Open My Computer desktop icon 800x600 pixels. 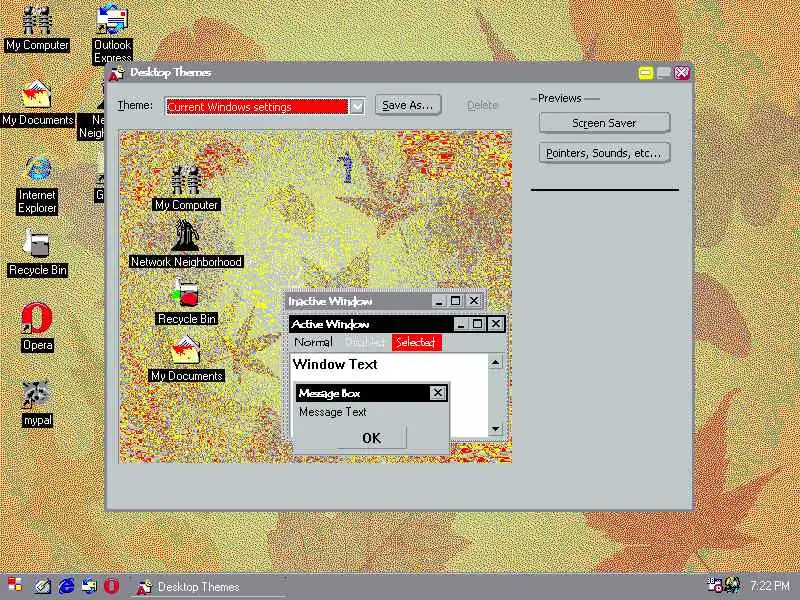37,28
